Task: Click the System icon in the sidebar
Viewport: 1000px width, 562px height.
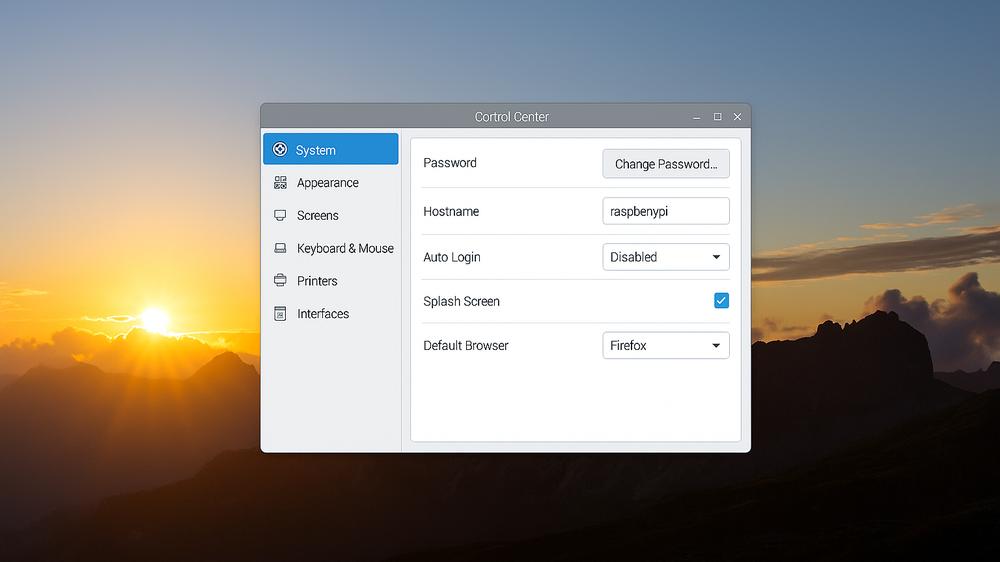Action: point(280,150)
